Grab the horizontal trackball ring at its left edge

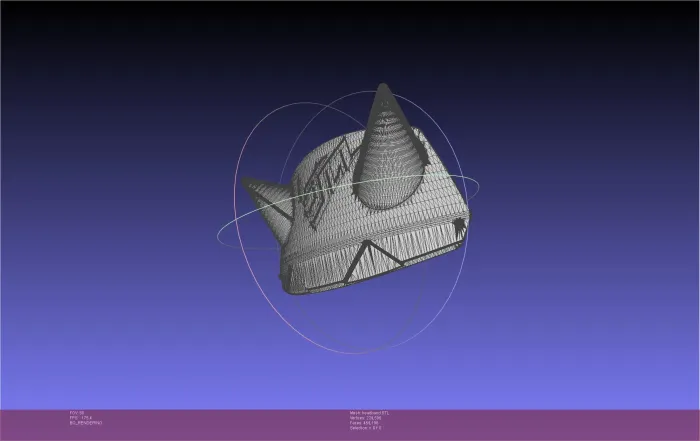coord(219,234)
